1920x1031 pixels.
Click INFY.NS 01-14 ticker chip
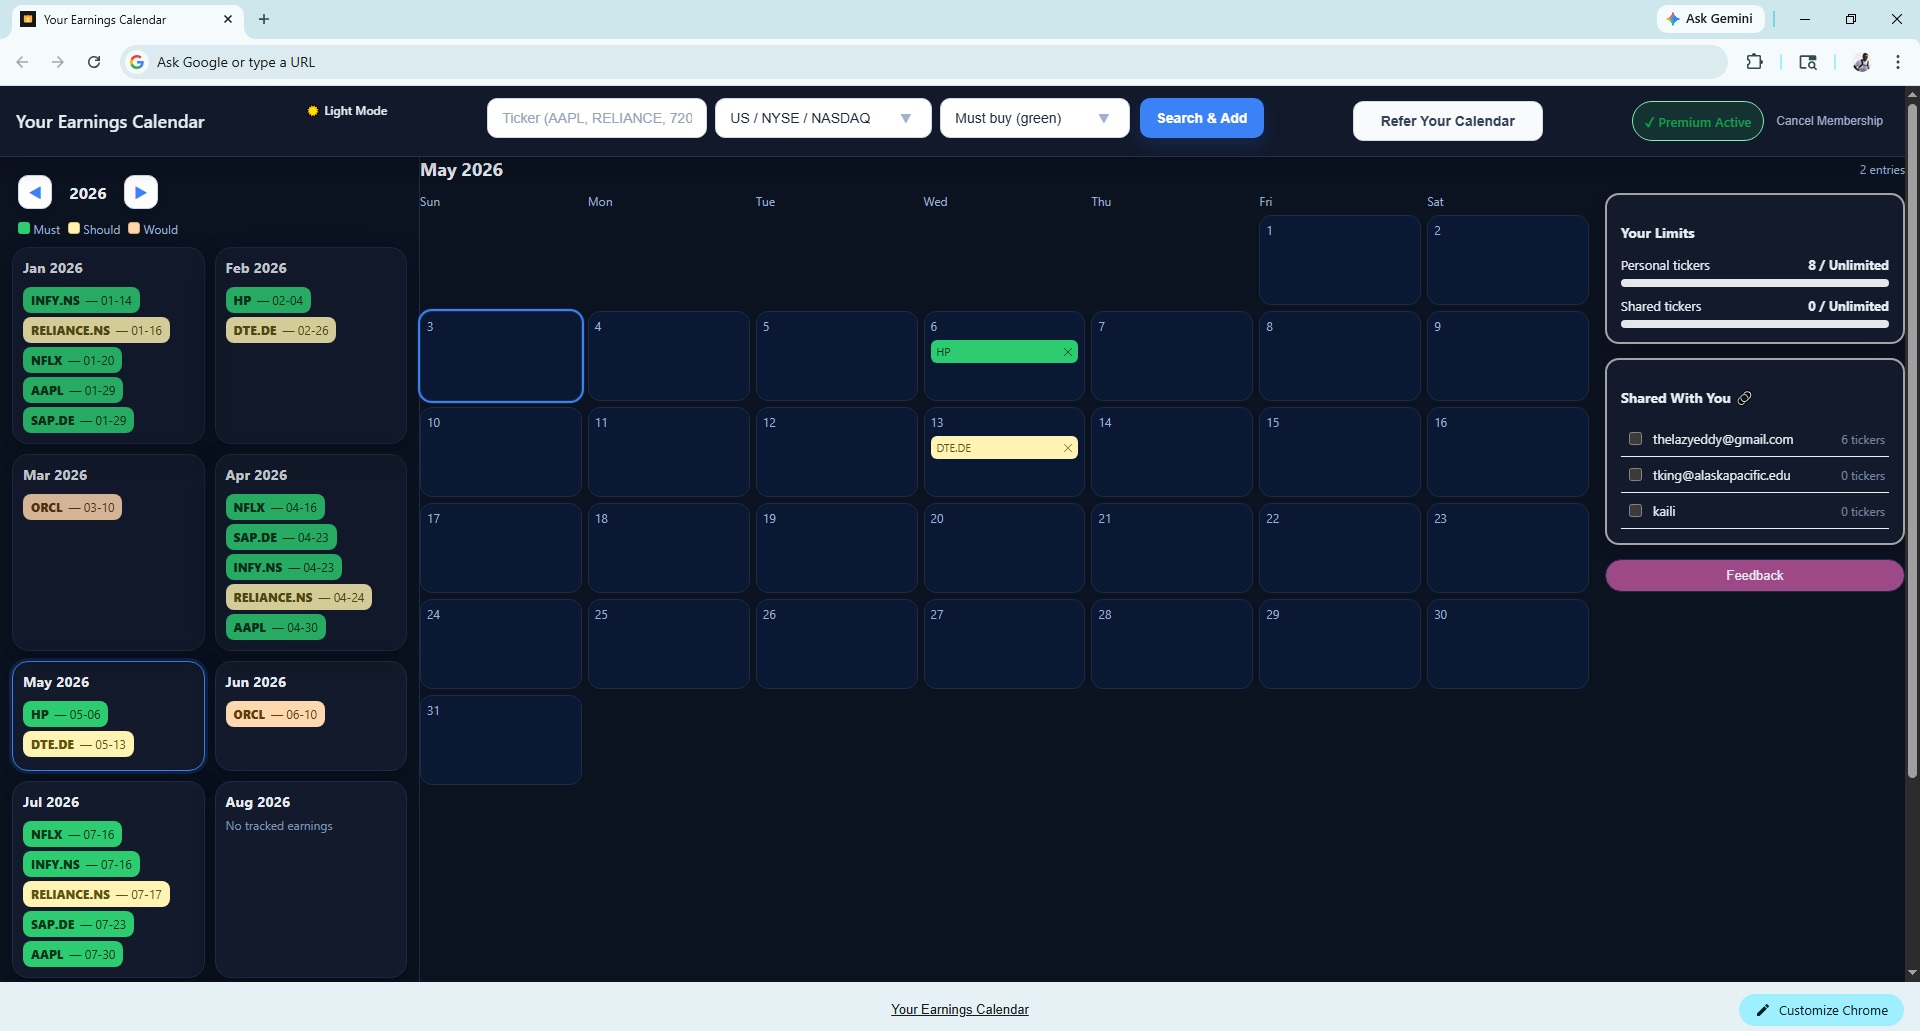(x=81, y=300)
